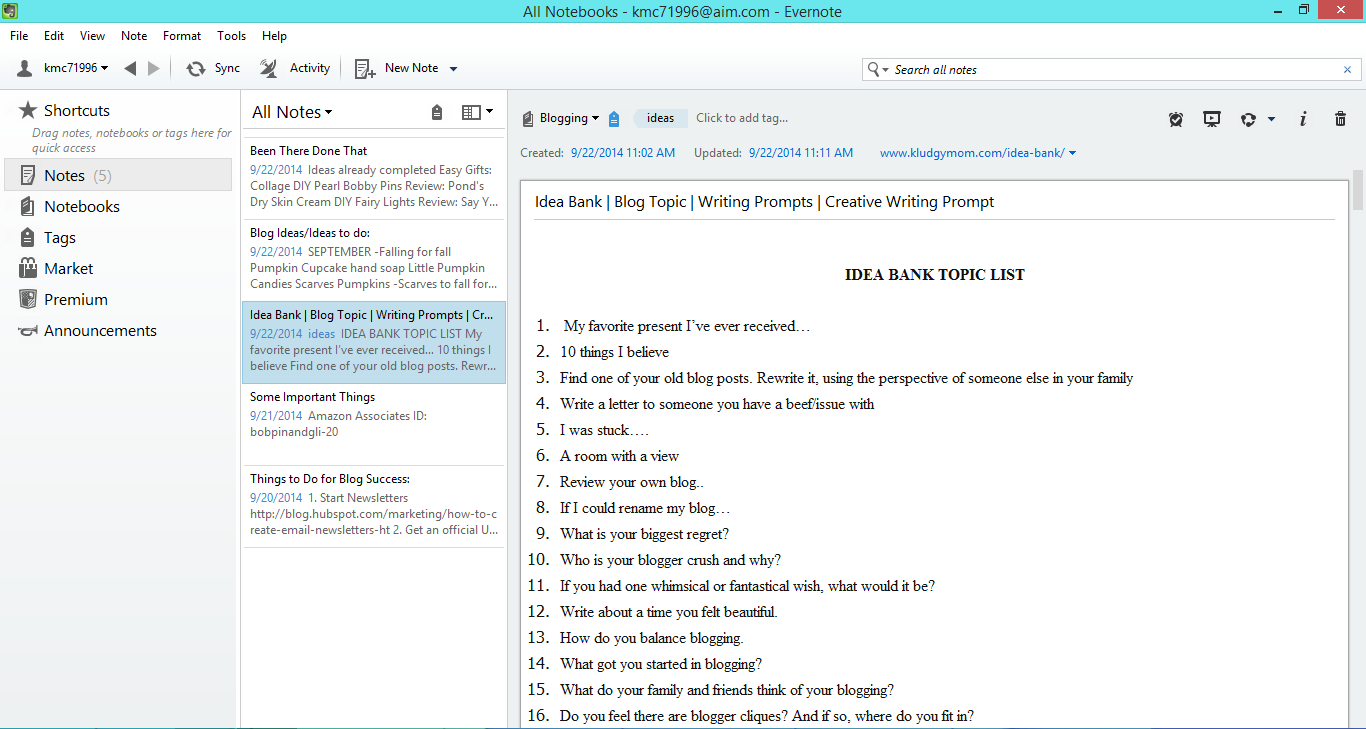The image size is (1366, 729).
Task: Select the 'Idea Bank | Blog Topic' note
Action: pos(374,342)
